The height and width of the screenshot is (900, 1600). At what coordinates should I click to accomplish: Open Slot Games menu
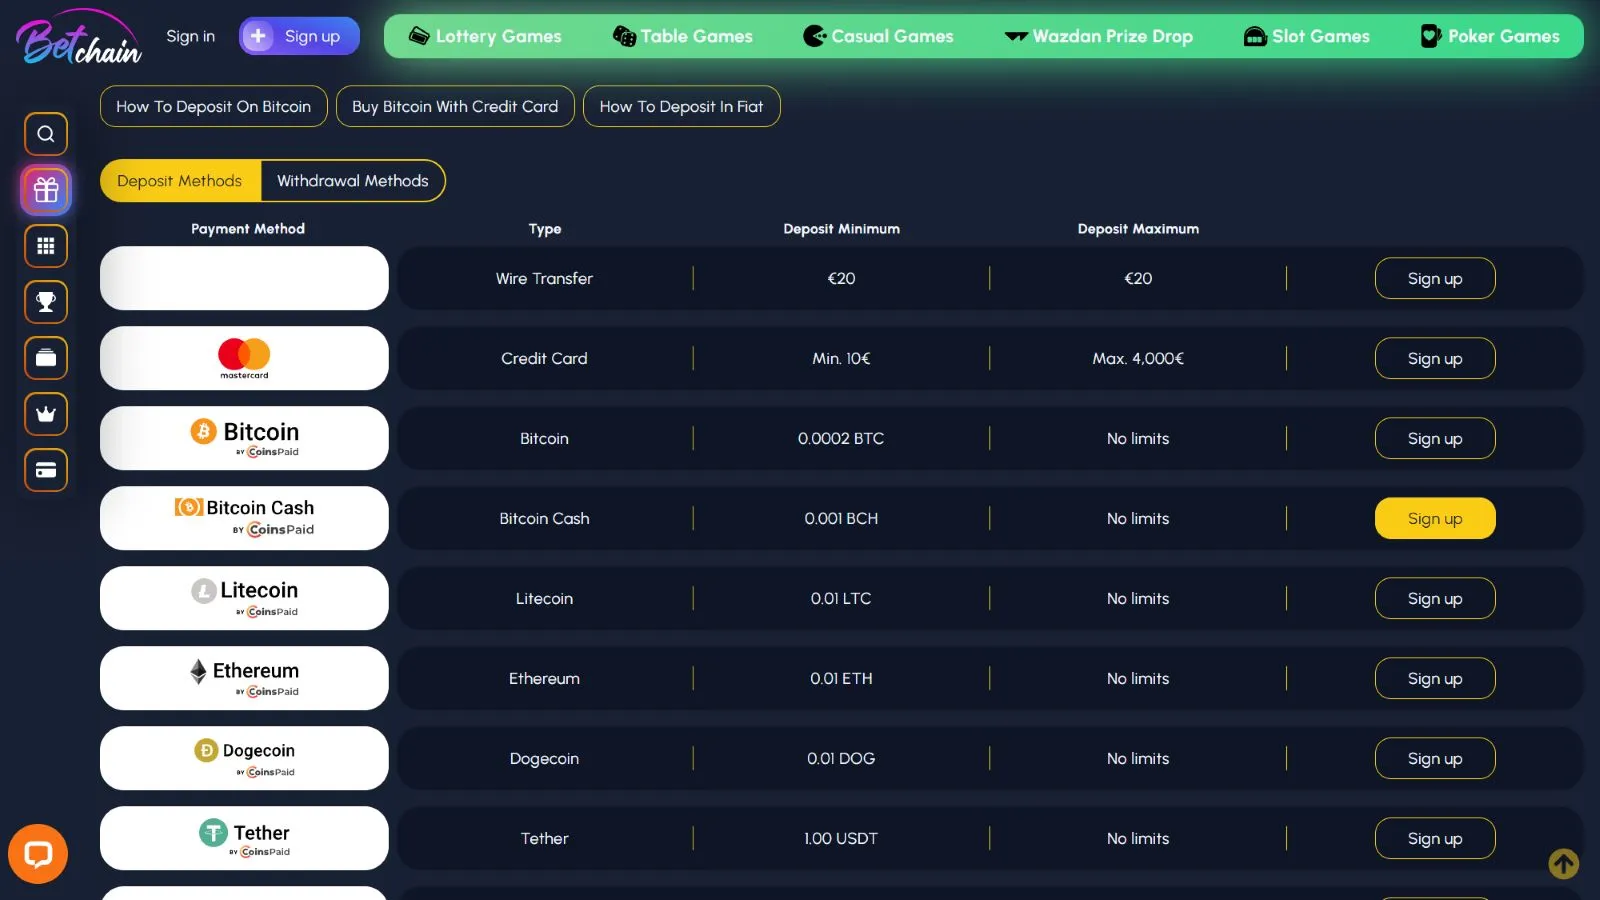click(1306, 36)
